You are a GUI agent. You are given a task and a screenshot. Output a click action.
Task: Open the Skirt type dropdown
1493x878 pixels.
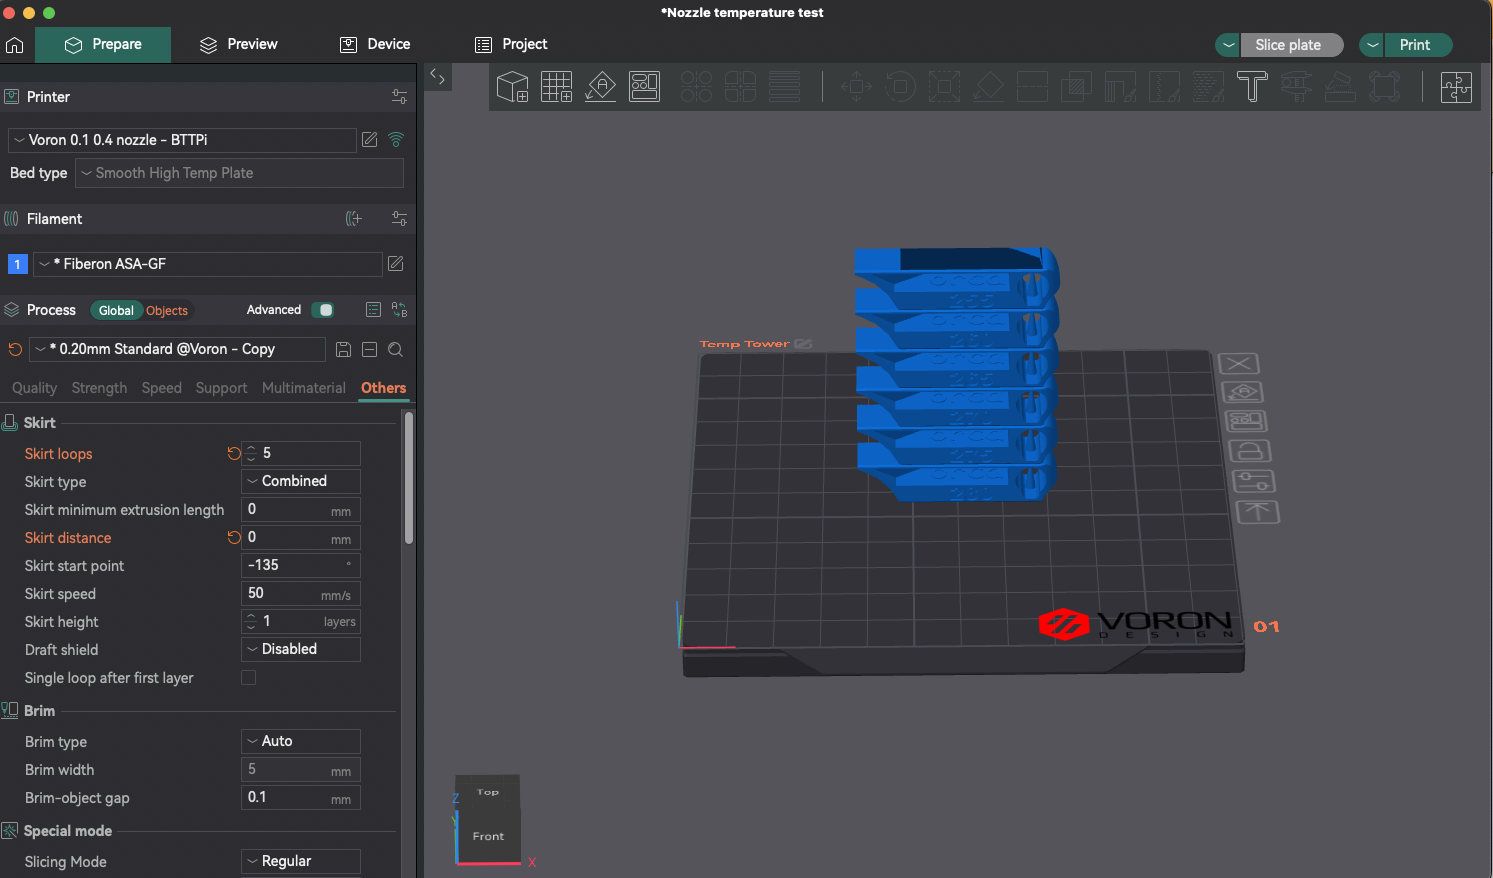pyautogui.click(x=301, y=481)
